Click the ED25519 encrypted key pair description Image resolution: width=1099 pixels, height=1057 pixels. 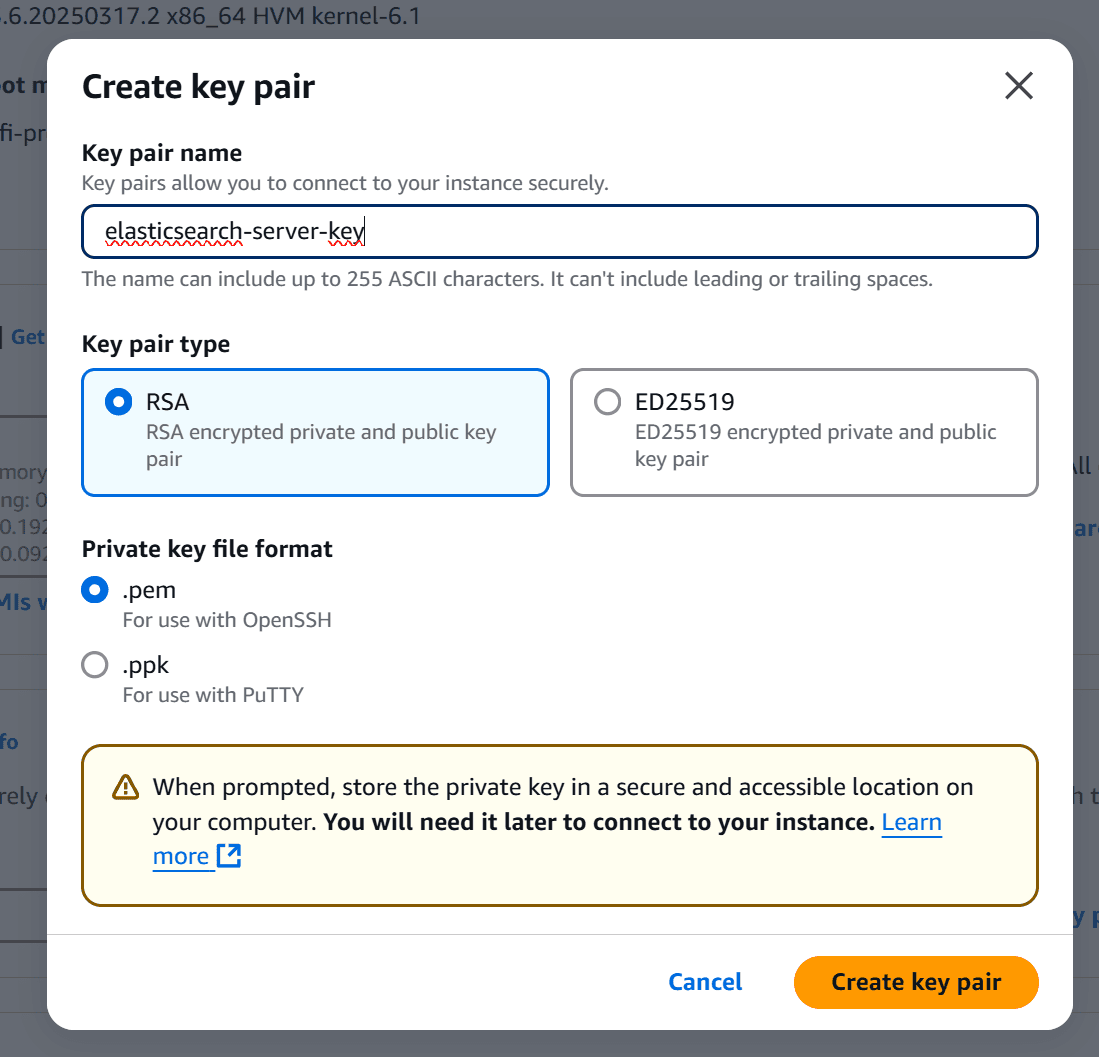pyautogui.click(x=815, y=446)
